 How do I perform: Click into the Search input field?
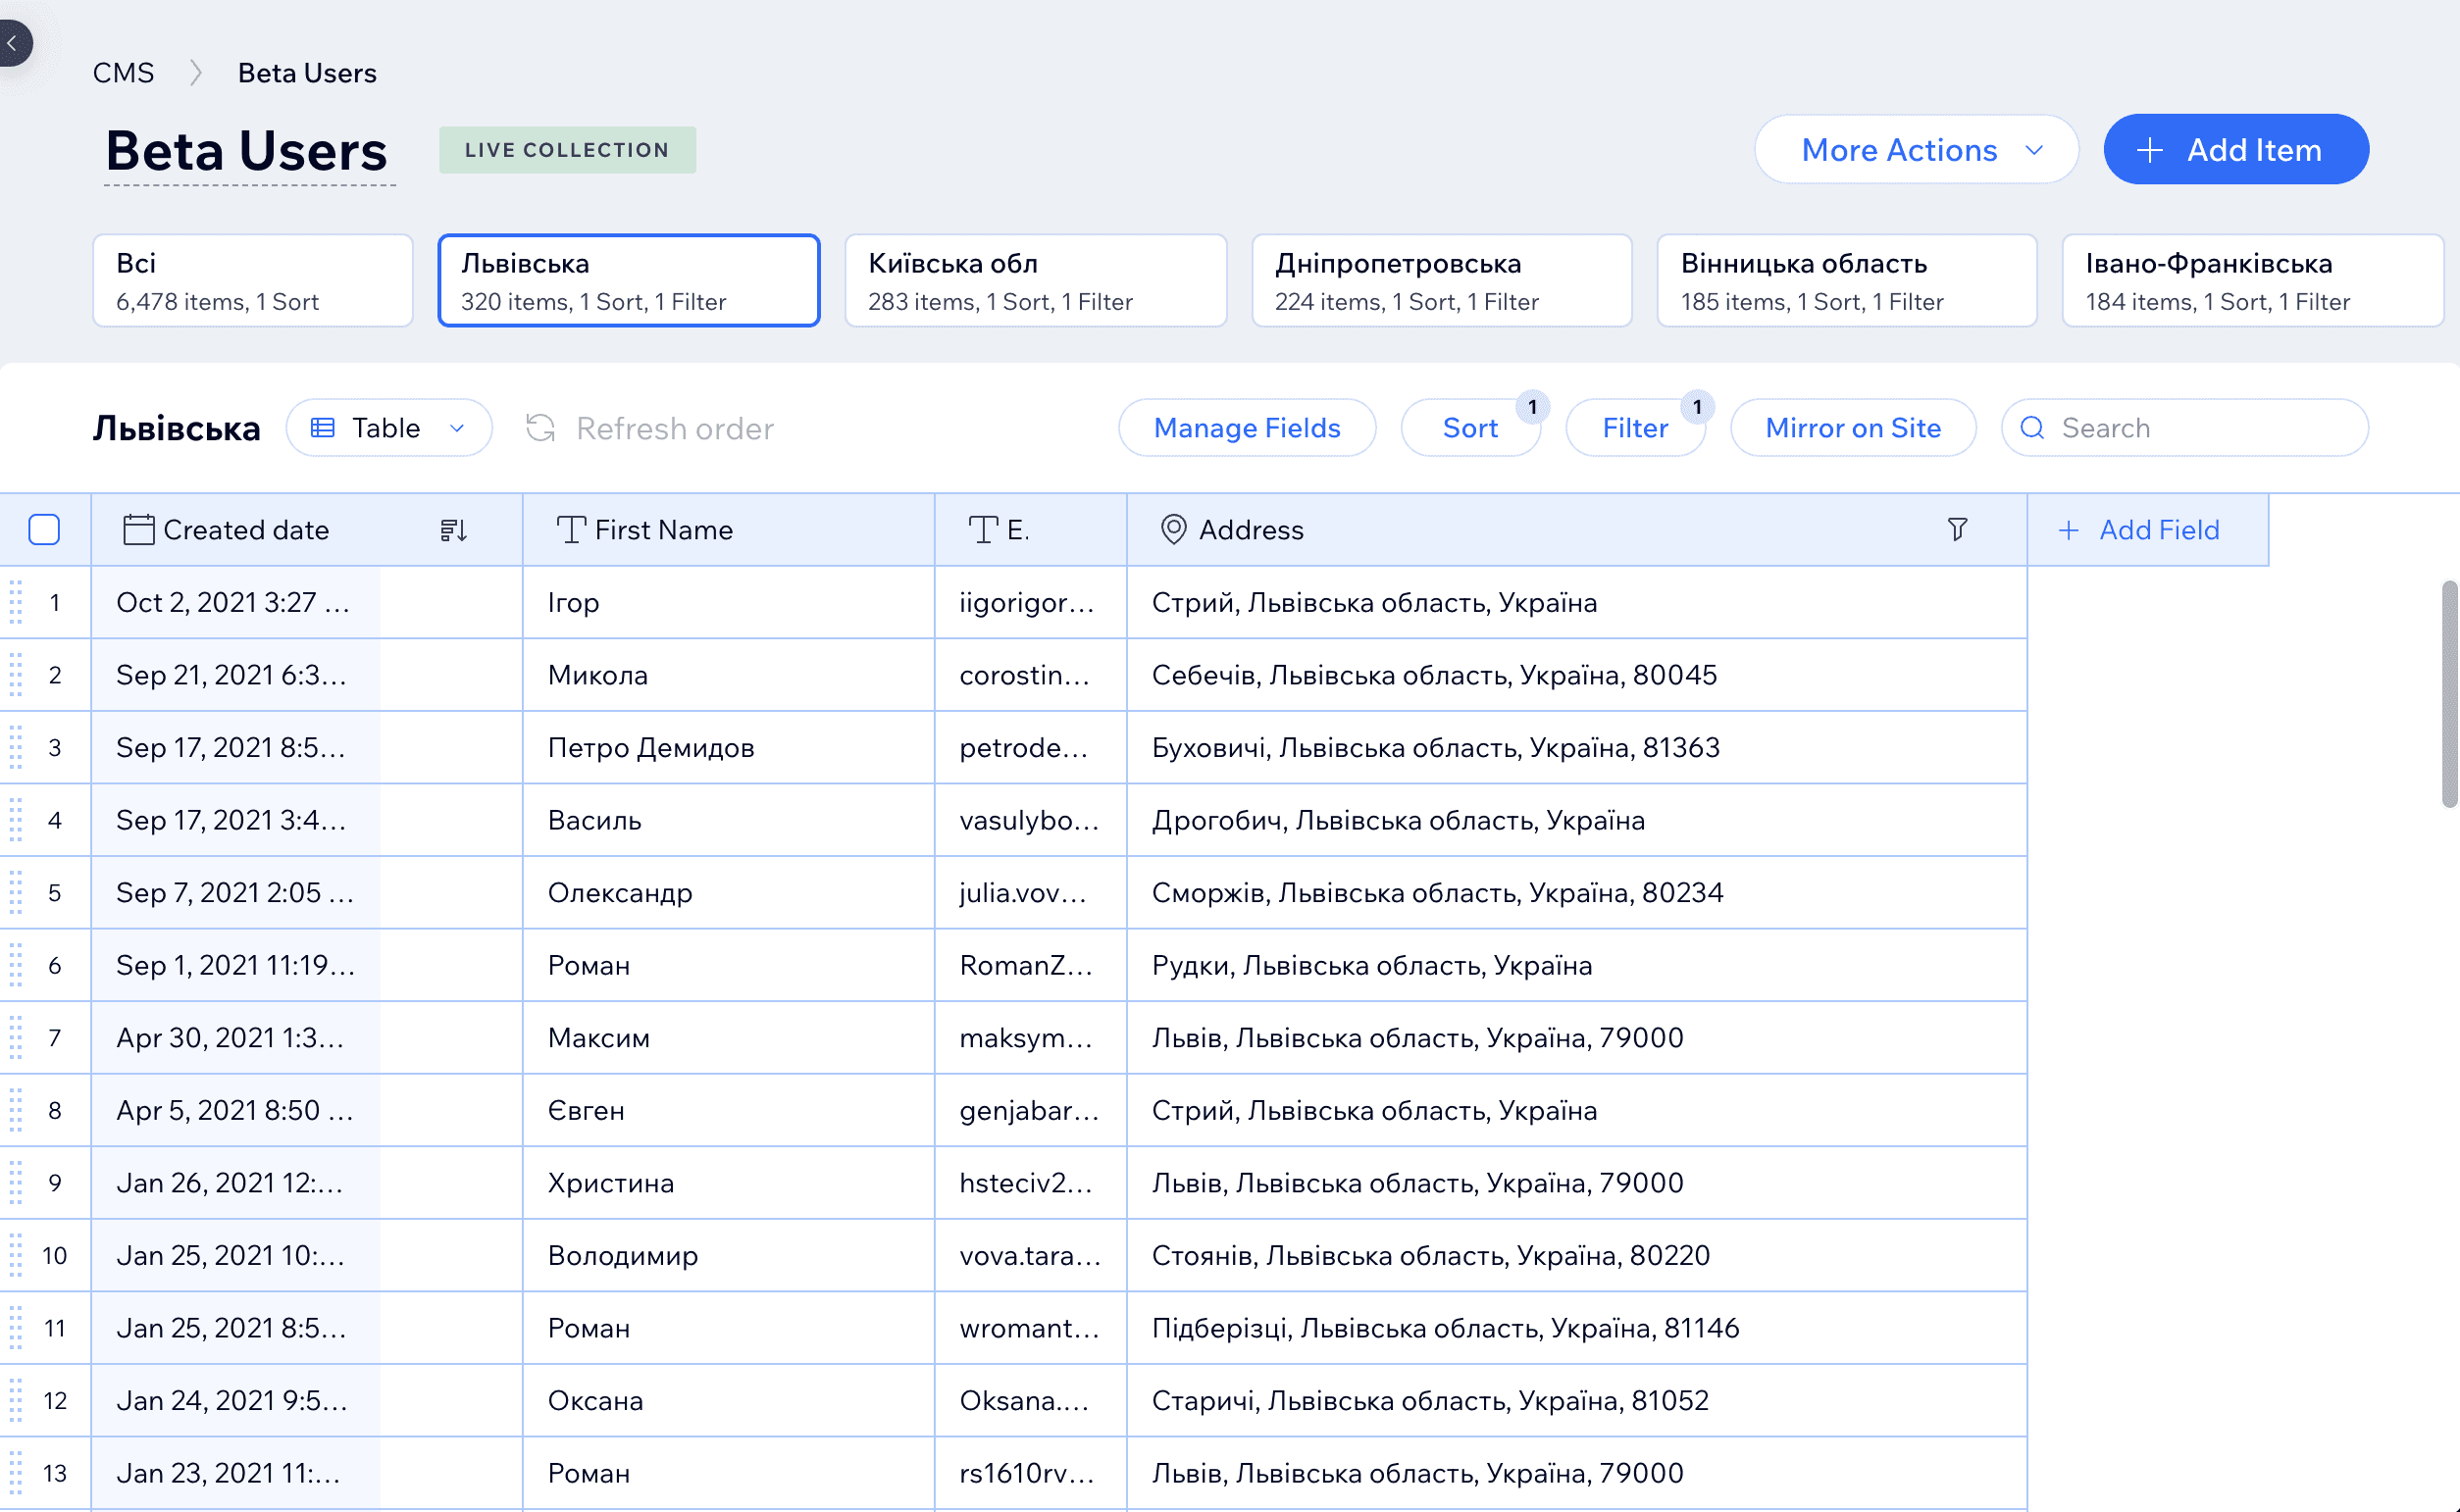(2200, 428)
